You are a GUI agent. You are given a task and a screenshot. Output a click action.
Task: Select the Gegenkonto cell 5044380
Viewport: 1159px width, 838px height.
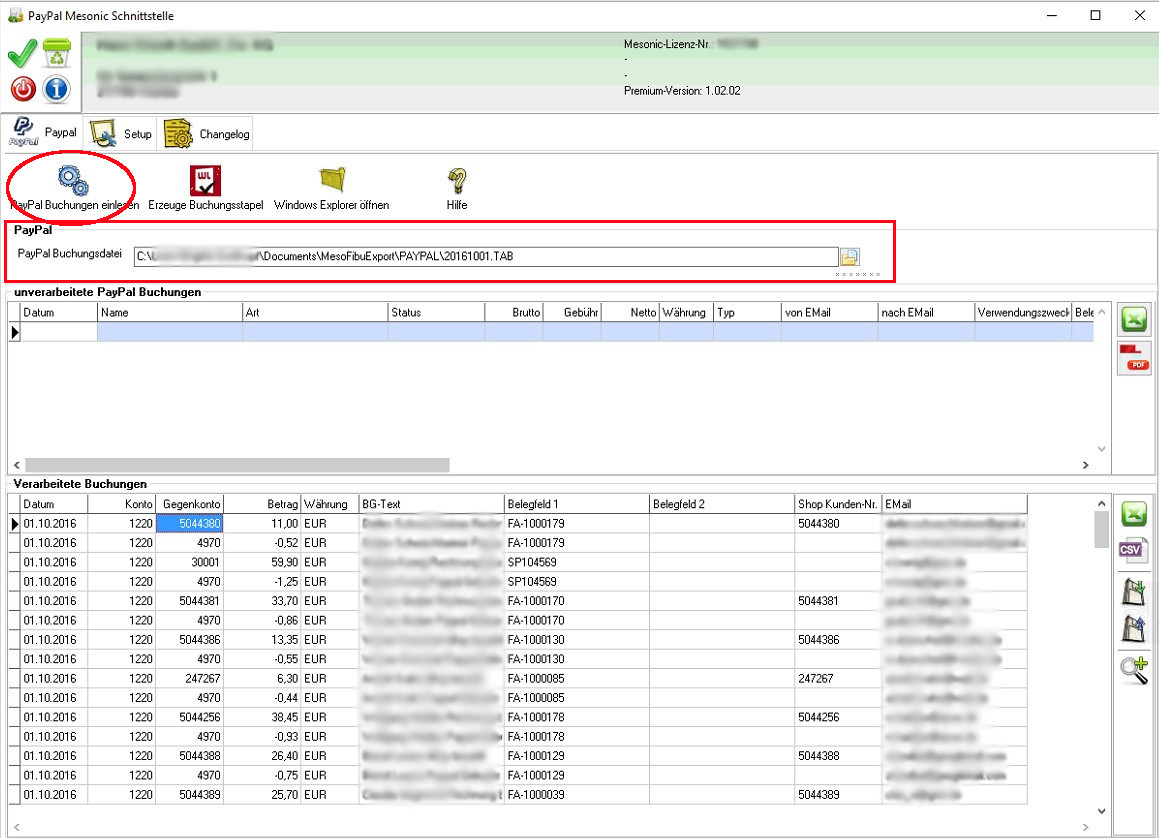(189, 523)
